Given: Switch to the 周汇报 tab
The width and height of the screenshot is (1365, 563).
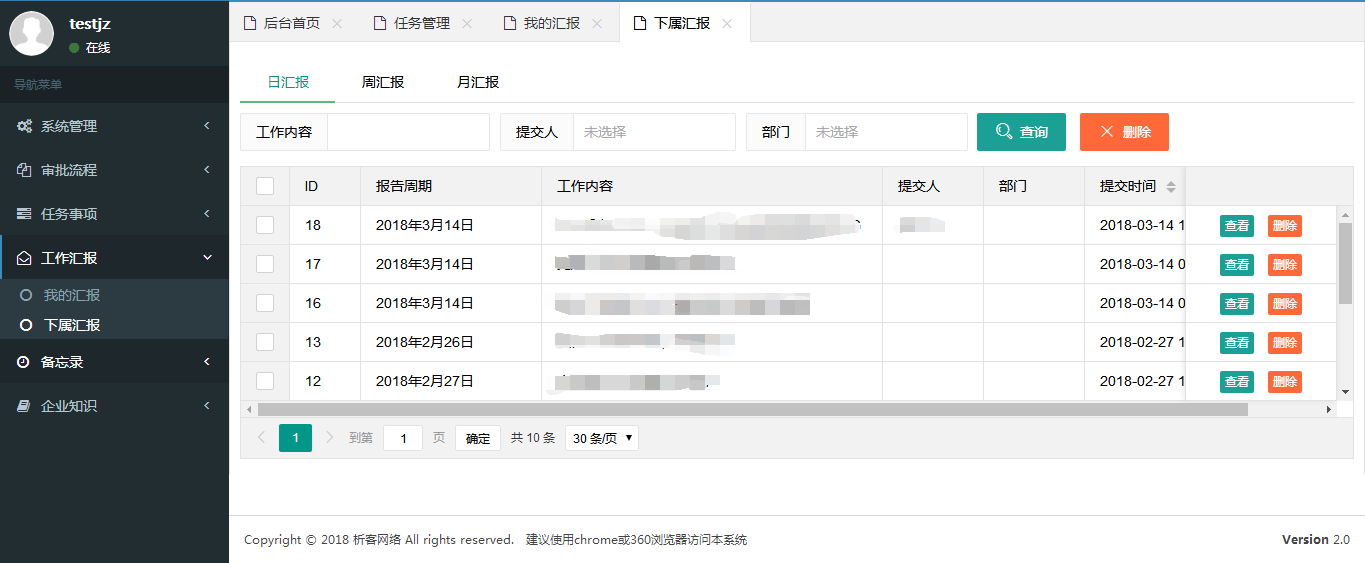Looking at the screenshot, I should 383,82.
